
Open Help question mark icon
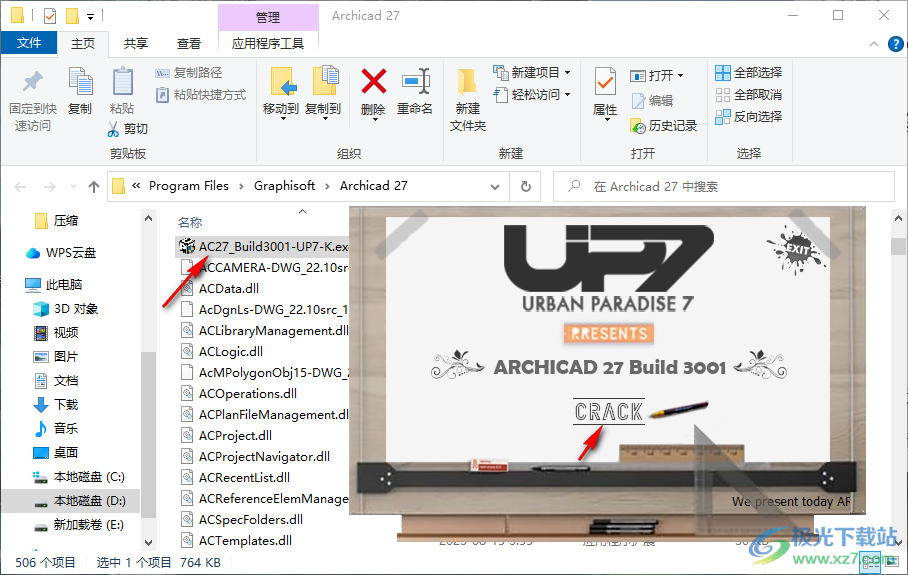click(x=896, y=44)
